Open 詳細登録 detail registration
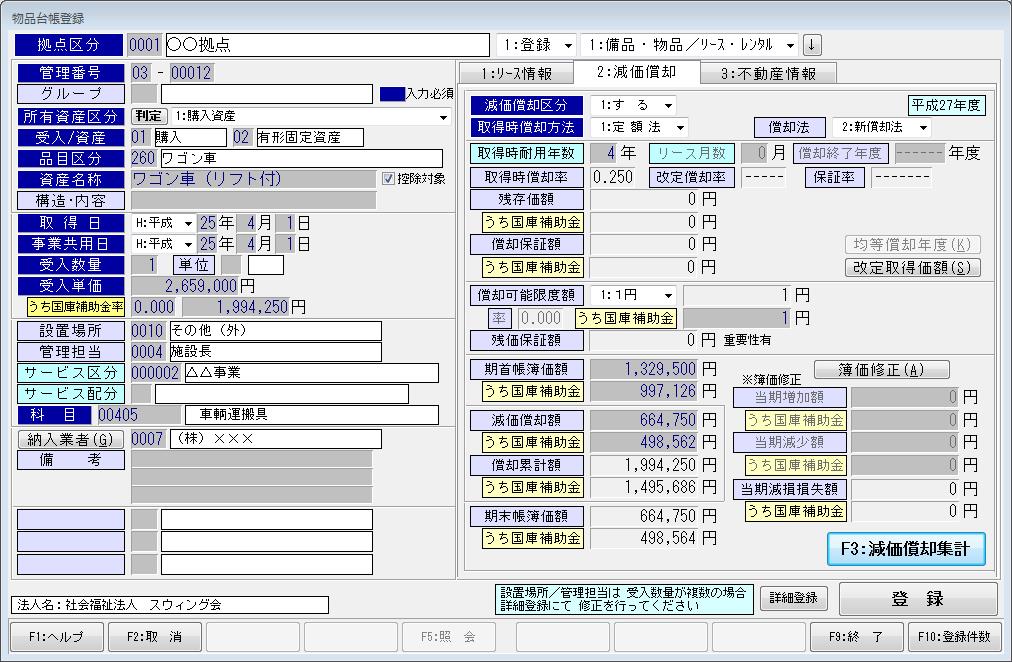This screenshot has height=662, width=1012. click(794, 598)
